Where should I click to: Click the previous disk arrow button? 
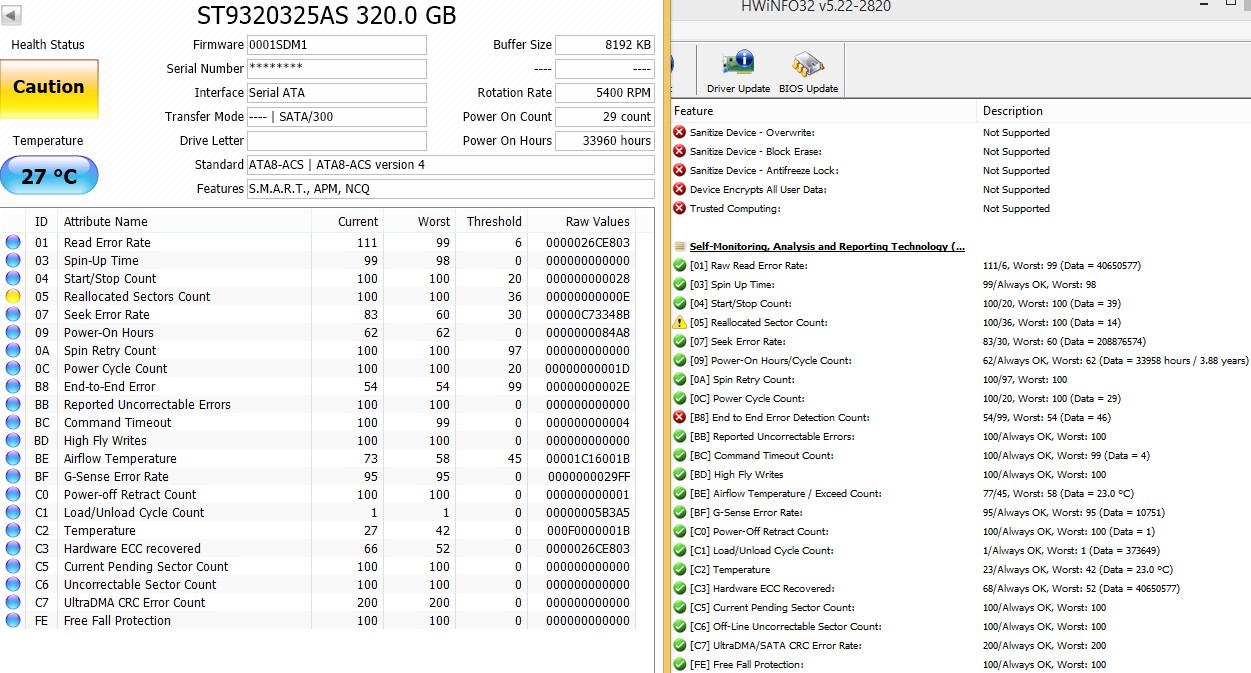point(13,15)
